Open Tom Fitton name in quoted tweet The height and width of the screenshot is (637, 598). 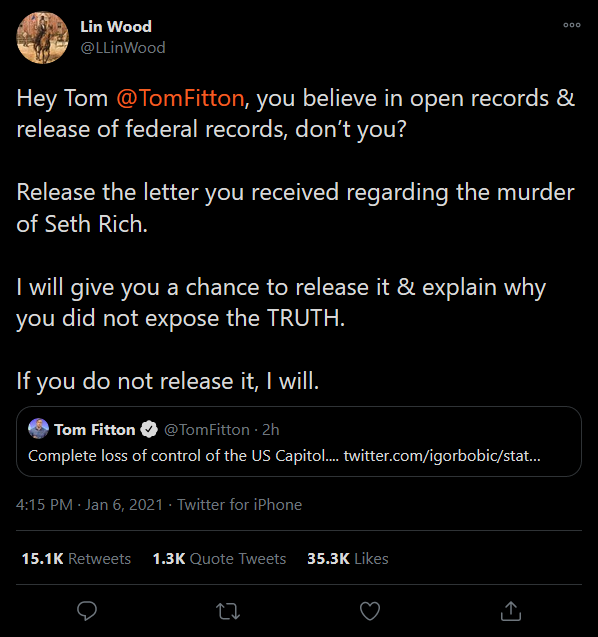95,430
